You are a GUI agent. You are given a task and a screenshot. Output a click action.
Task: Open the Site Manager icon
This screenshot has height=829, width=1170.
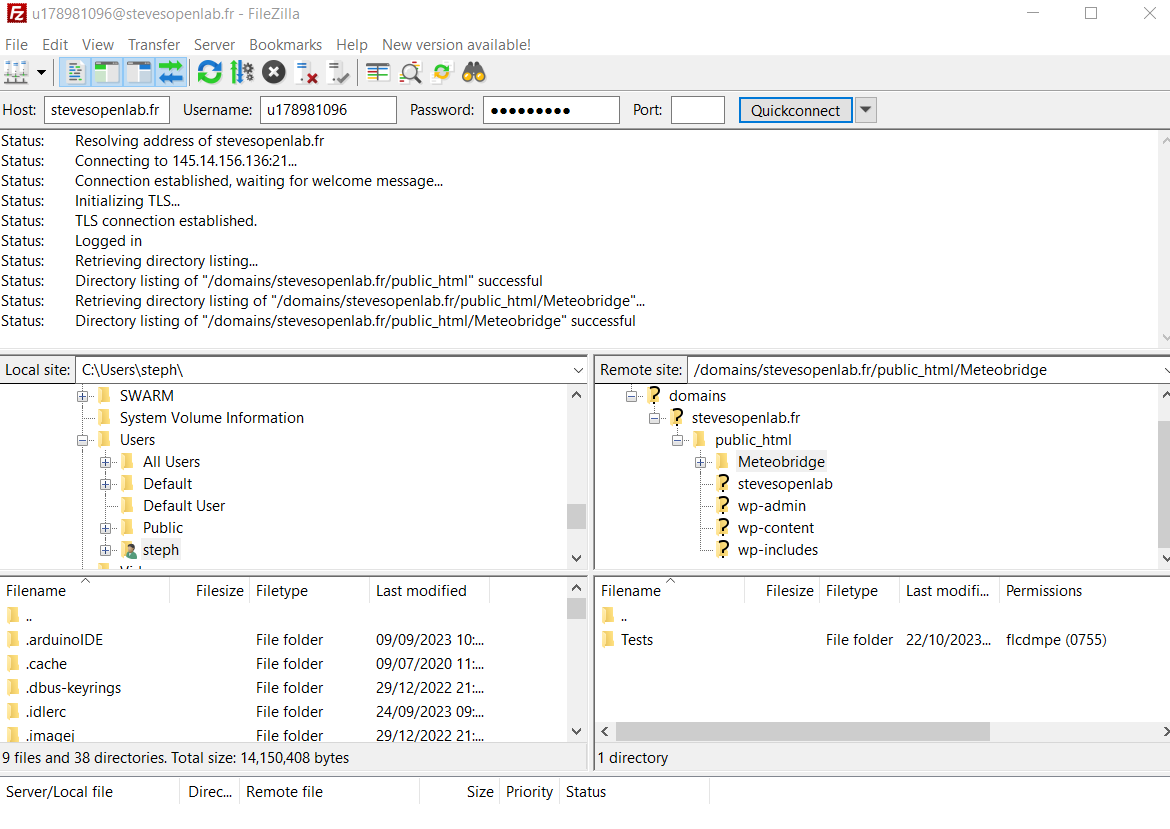point(16,72)
